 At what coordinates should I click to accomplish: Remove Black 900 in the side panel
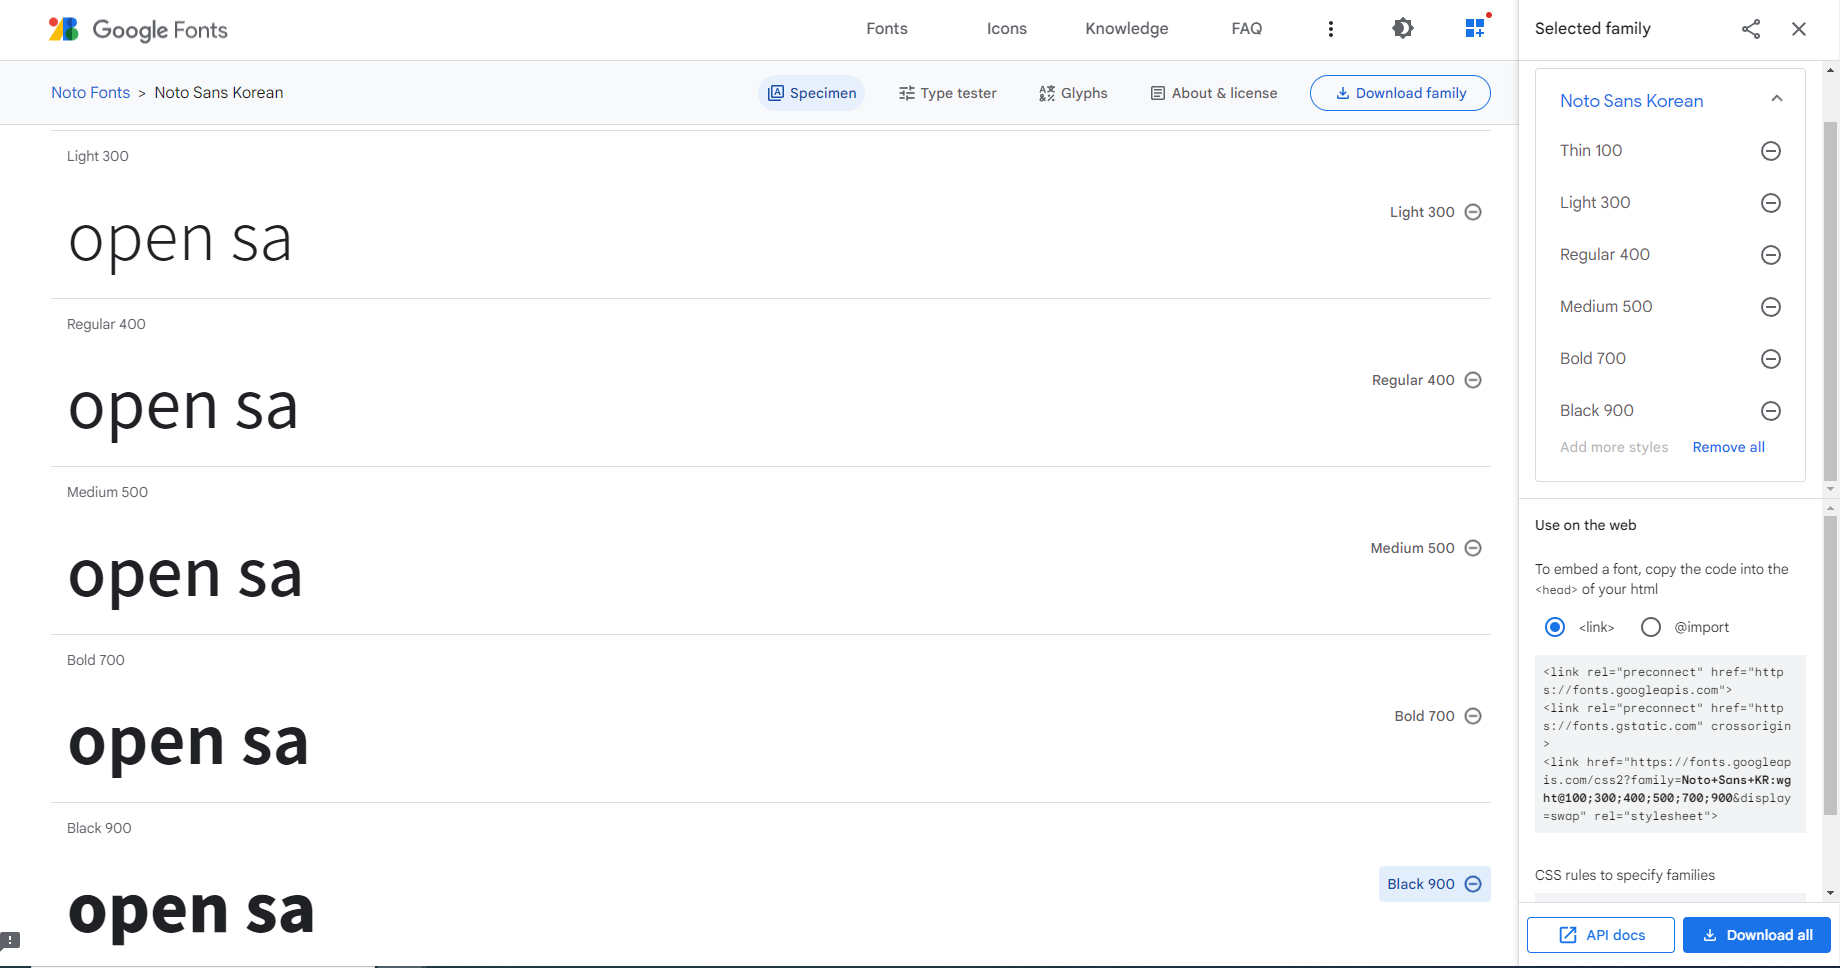point(1771,411)
